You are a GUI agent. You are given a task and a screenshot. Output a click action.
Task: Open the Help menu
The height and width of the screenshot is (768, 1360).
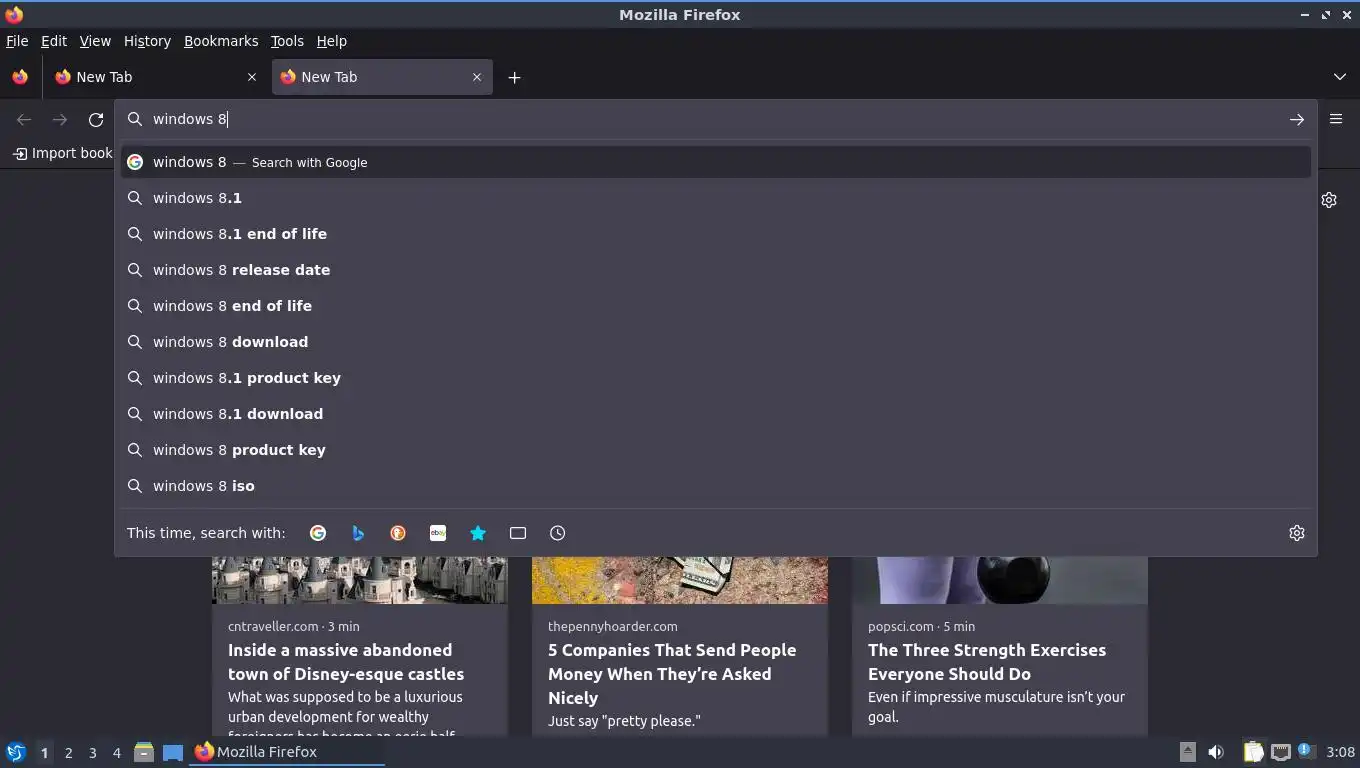point(332,41)
